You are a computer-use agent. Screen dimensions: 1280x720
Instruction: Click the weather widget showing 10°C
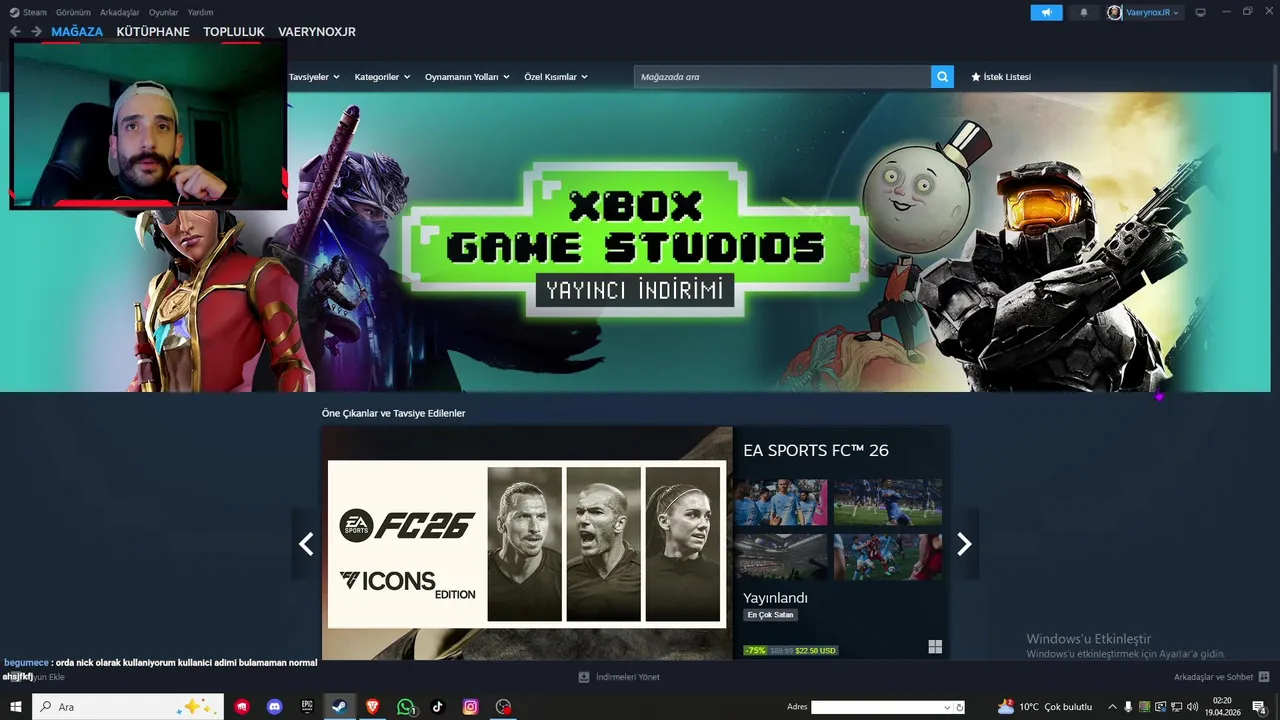[x=1044, y=707]
